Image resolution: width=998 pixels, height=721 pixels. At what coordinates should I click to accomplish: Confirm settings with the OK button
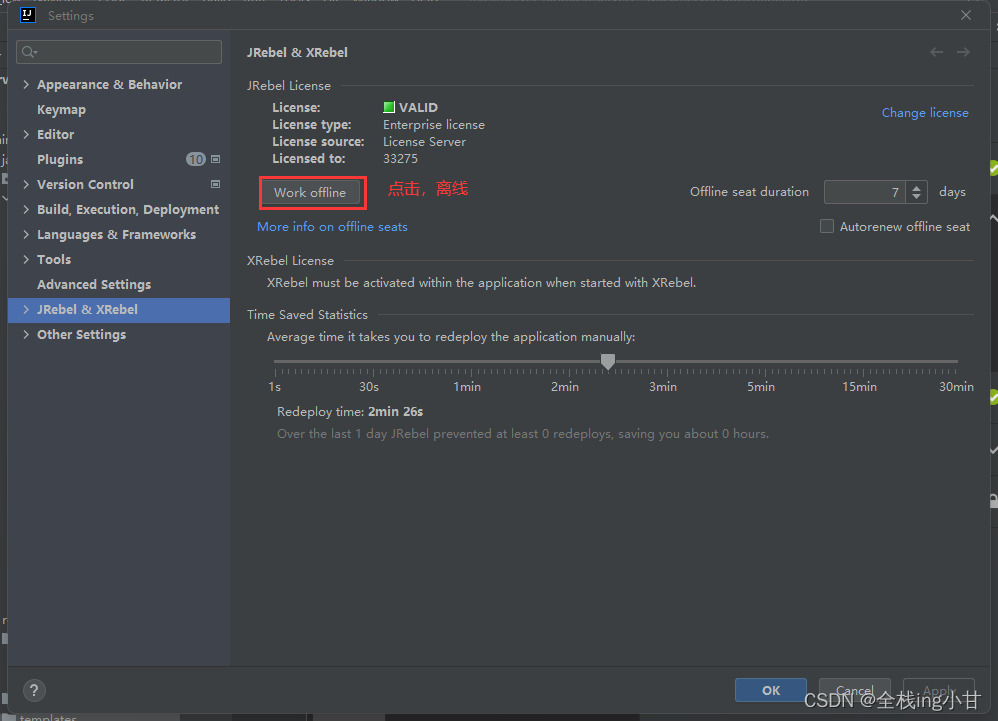pyautogui.click(x=771, y=690)
